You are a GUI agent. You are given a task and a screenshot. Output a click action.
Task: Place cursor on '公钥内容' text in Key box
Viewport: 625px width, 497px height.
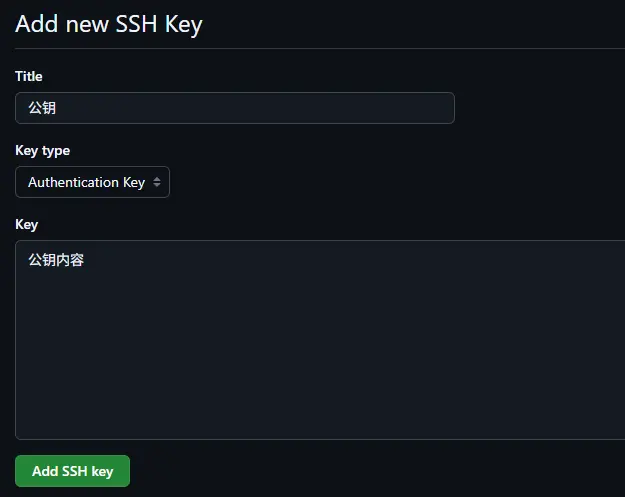click(x=56, y=260)
